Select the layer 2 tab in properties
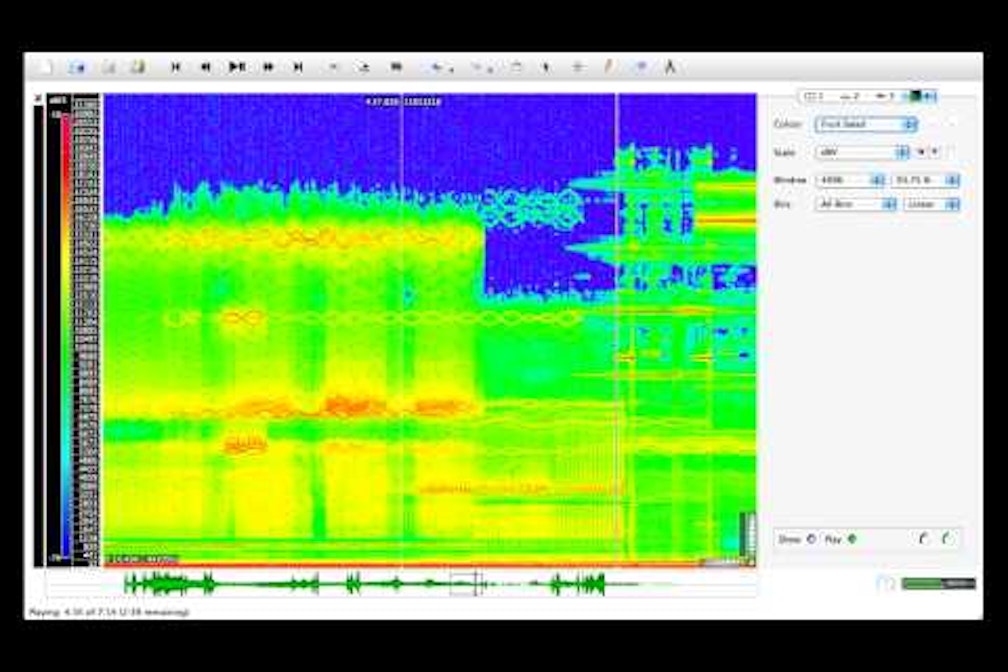The height and width of the screenshot is (672, 1008). (x=849, y=96)
